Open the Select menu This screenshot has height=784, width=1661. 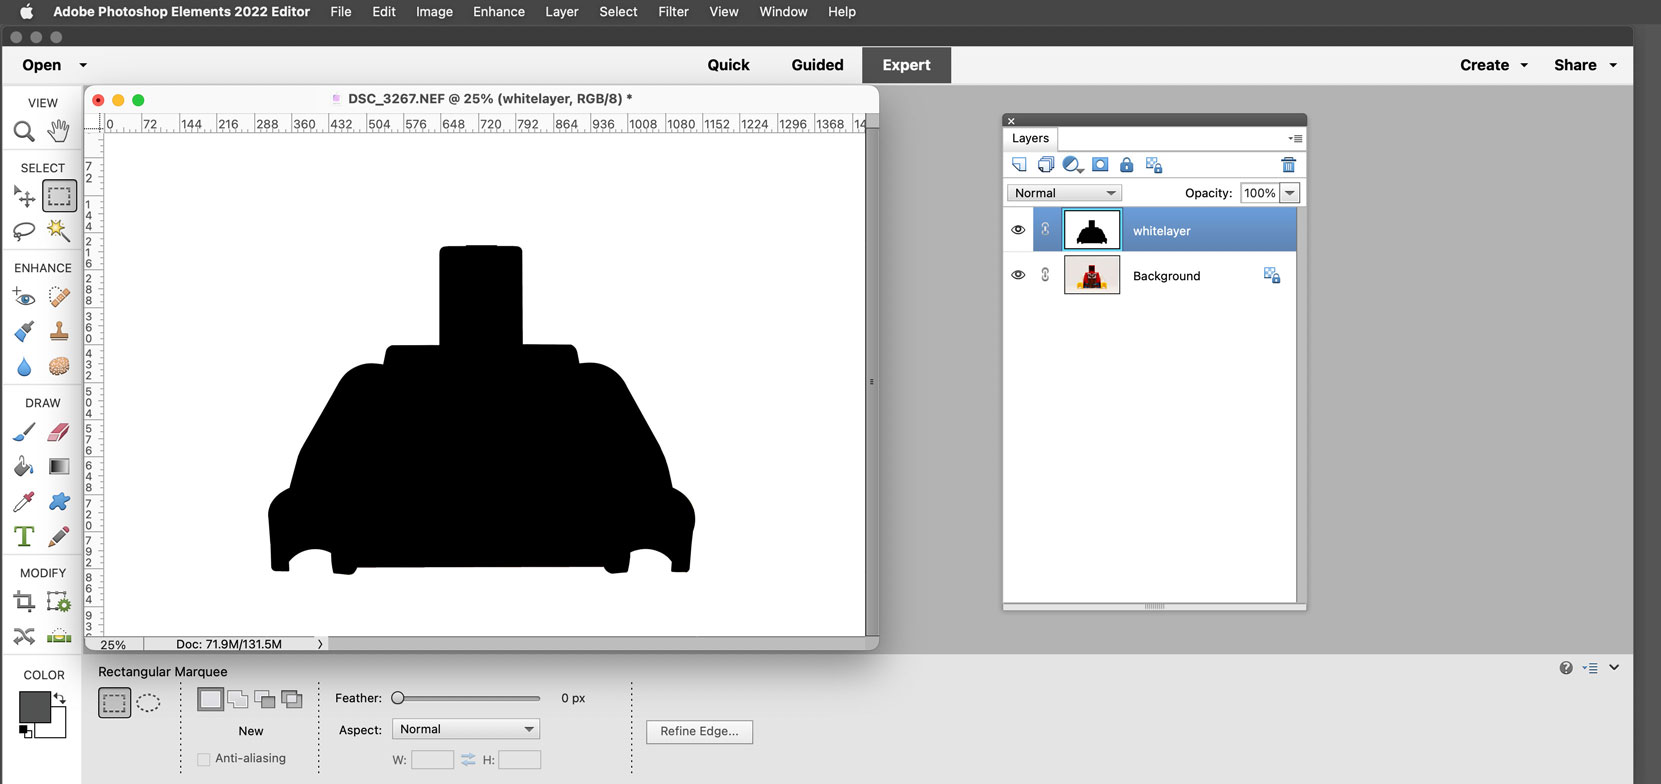pyautogui.click(x=618, y=12)
